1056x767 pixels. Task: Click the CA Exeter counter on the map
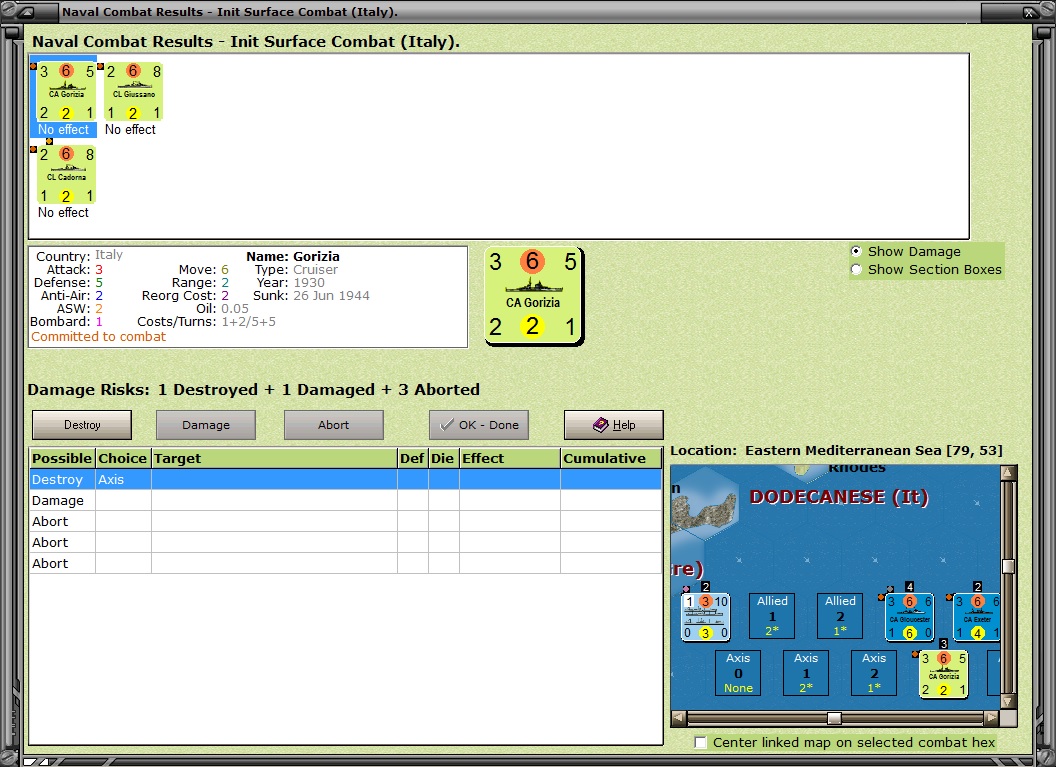point(977,617)
